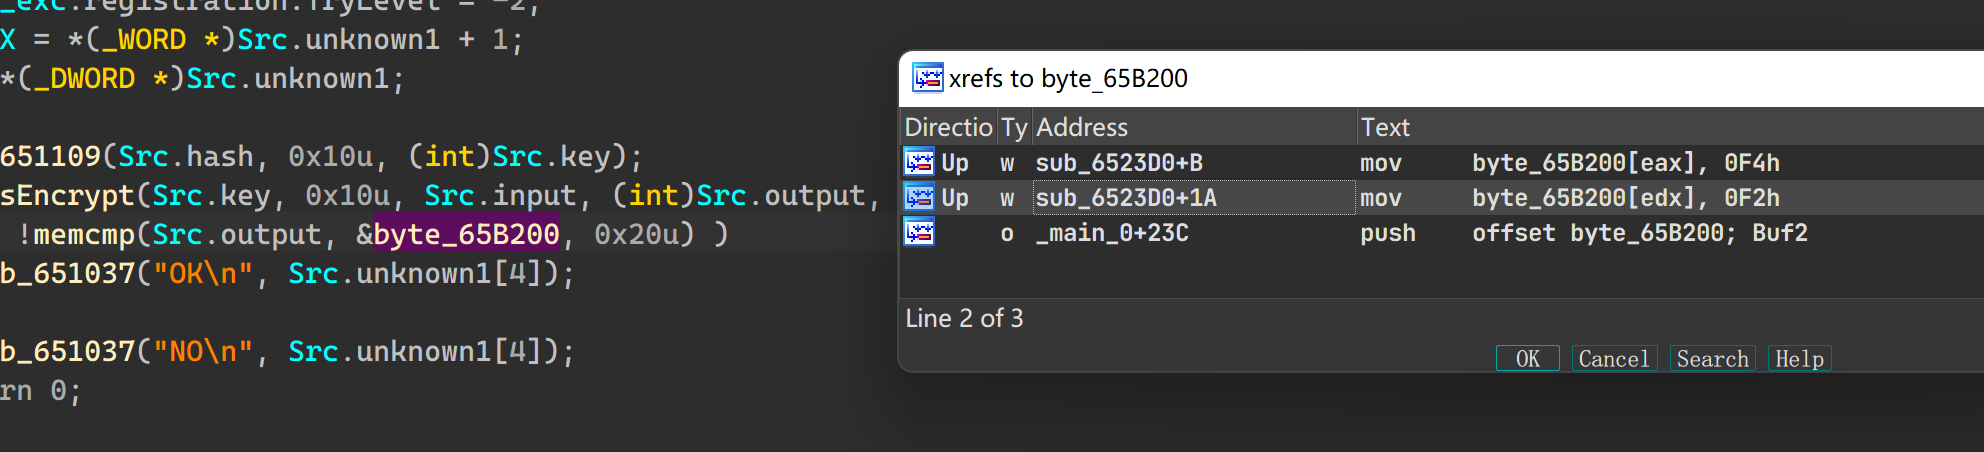Sort xrefs by the Direction column header
The width and height of the screenshot is (1984, 452).
[947, 127]
